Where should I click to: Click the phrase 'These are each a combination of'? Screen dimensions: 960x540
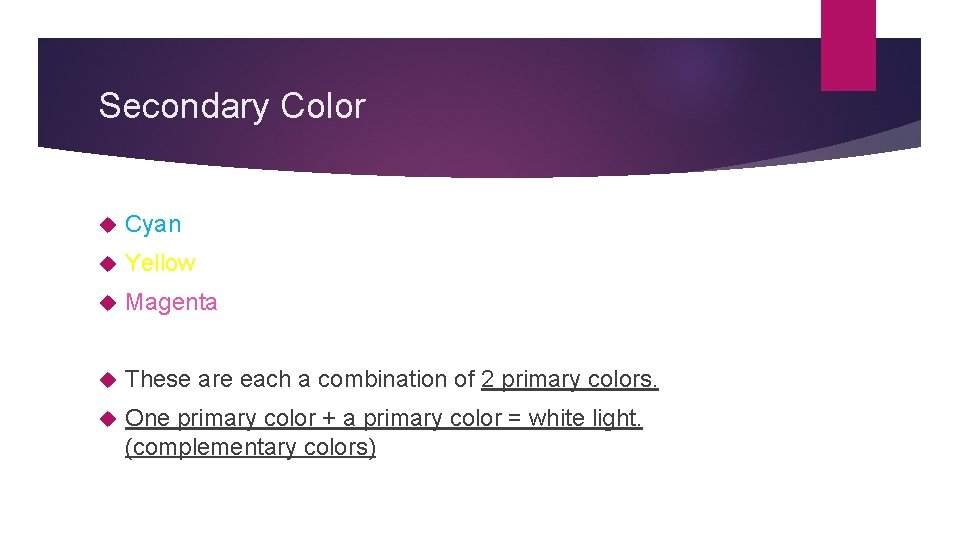click(300, 380)
